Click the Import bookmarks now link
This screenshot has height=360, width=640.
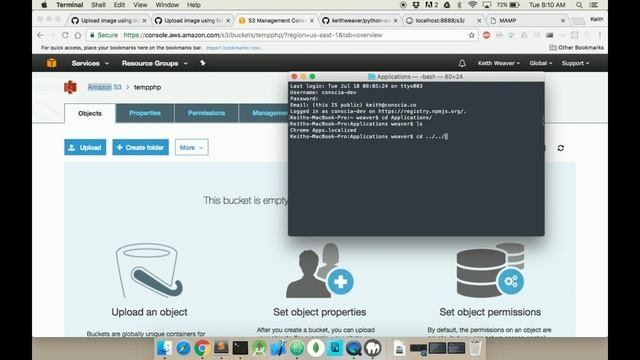[234, 48]
